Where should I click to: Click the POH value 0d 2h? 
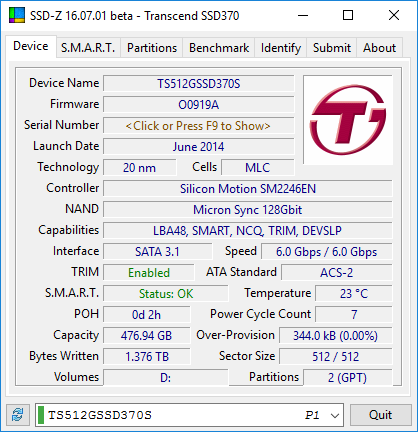click(147, 315)
